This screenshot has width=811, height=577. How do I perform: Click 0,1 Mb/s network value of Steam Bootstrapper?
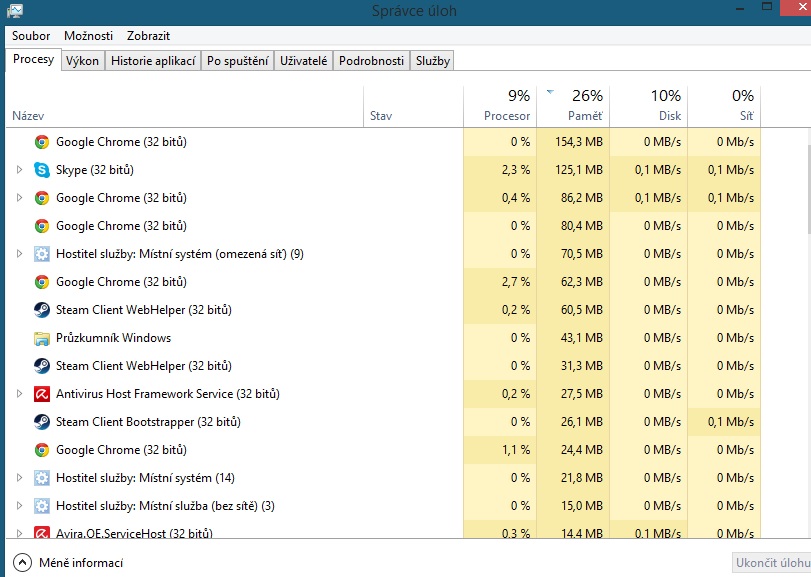[x=731, y=422]
